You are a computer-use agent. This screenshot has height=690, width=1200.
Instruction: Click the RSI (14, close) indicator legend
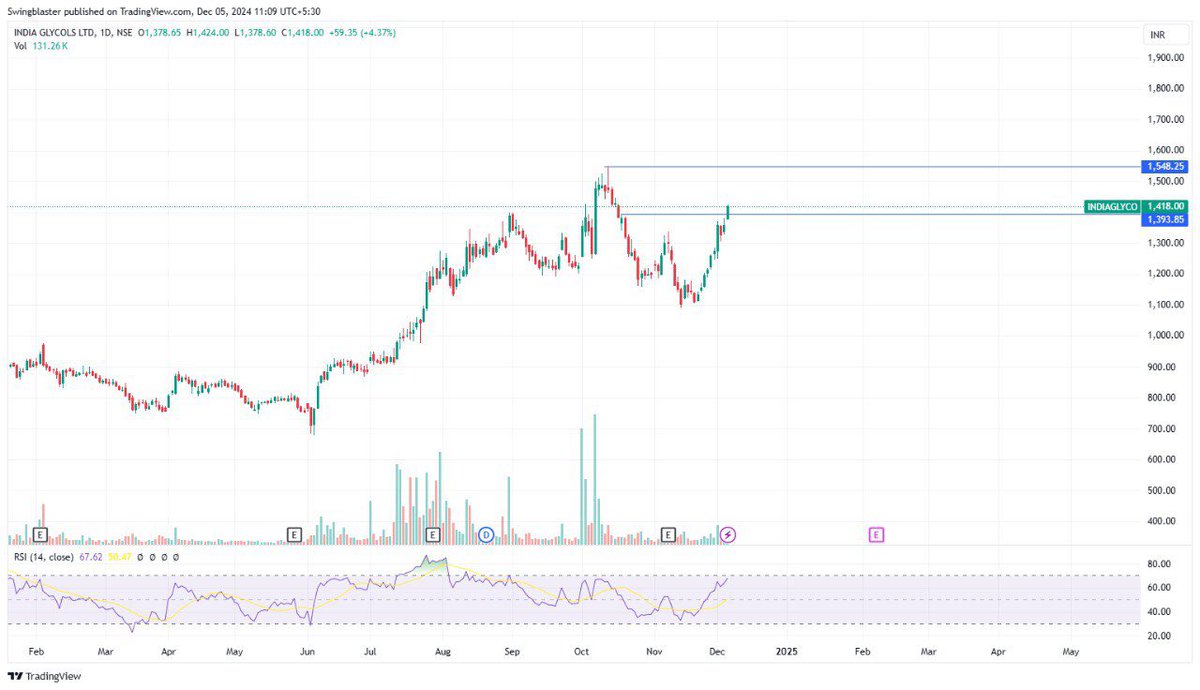[46, 557]
